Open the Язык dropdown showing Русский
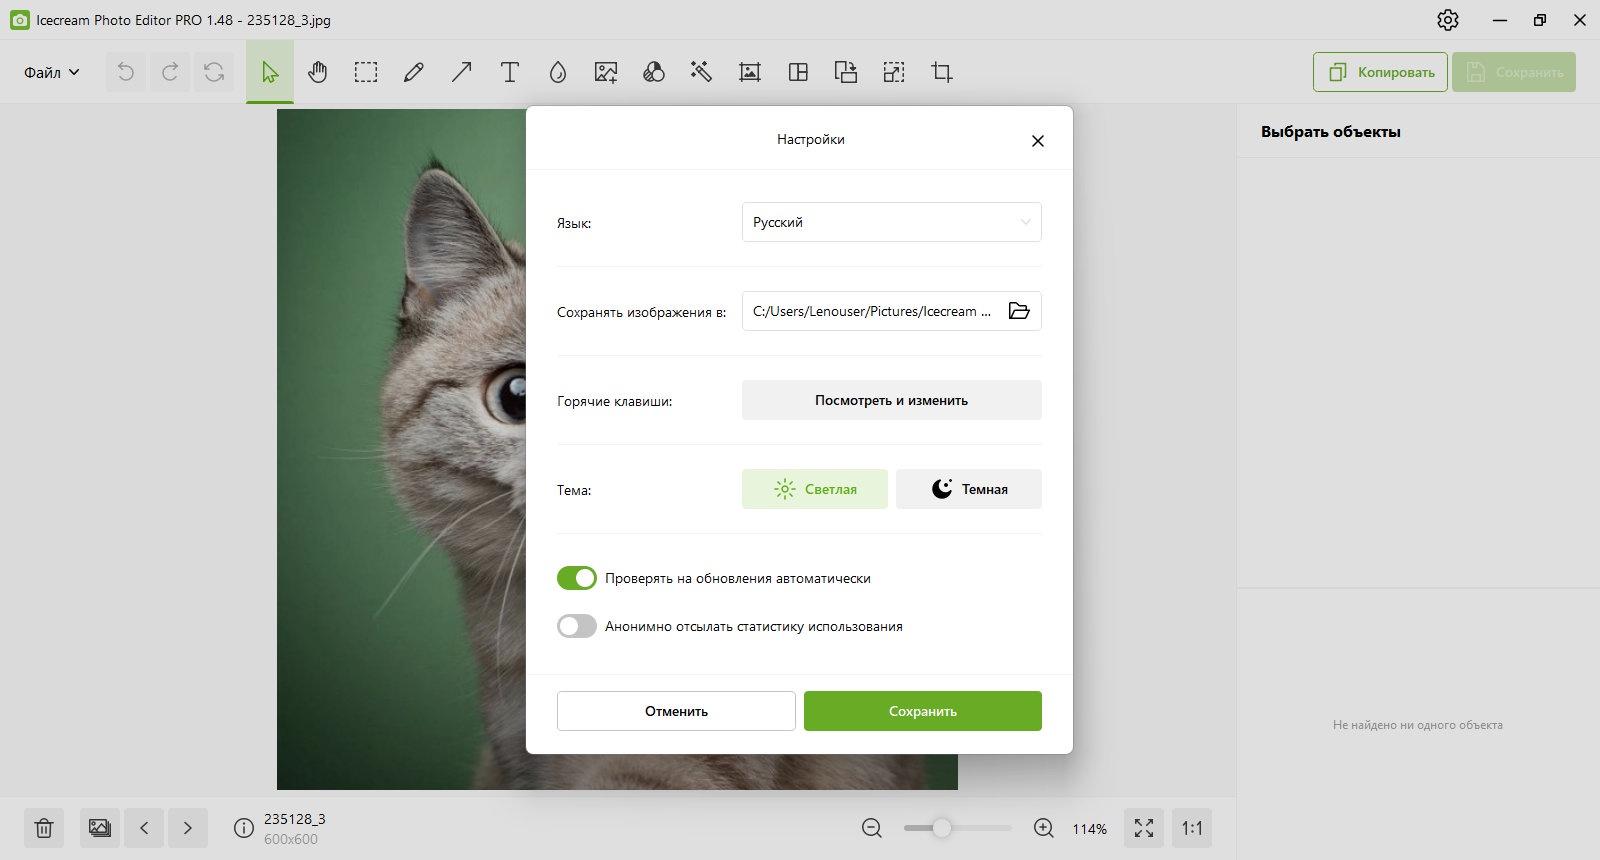Screen dimensions: 1600x860 (891, 222)
